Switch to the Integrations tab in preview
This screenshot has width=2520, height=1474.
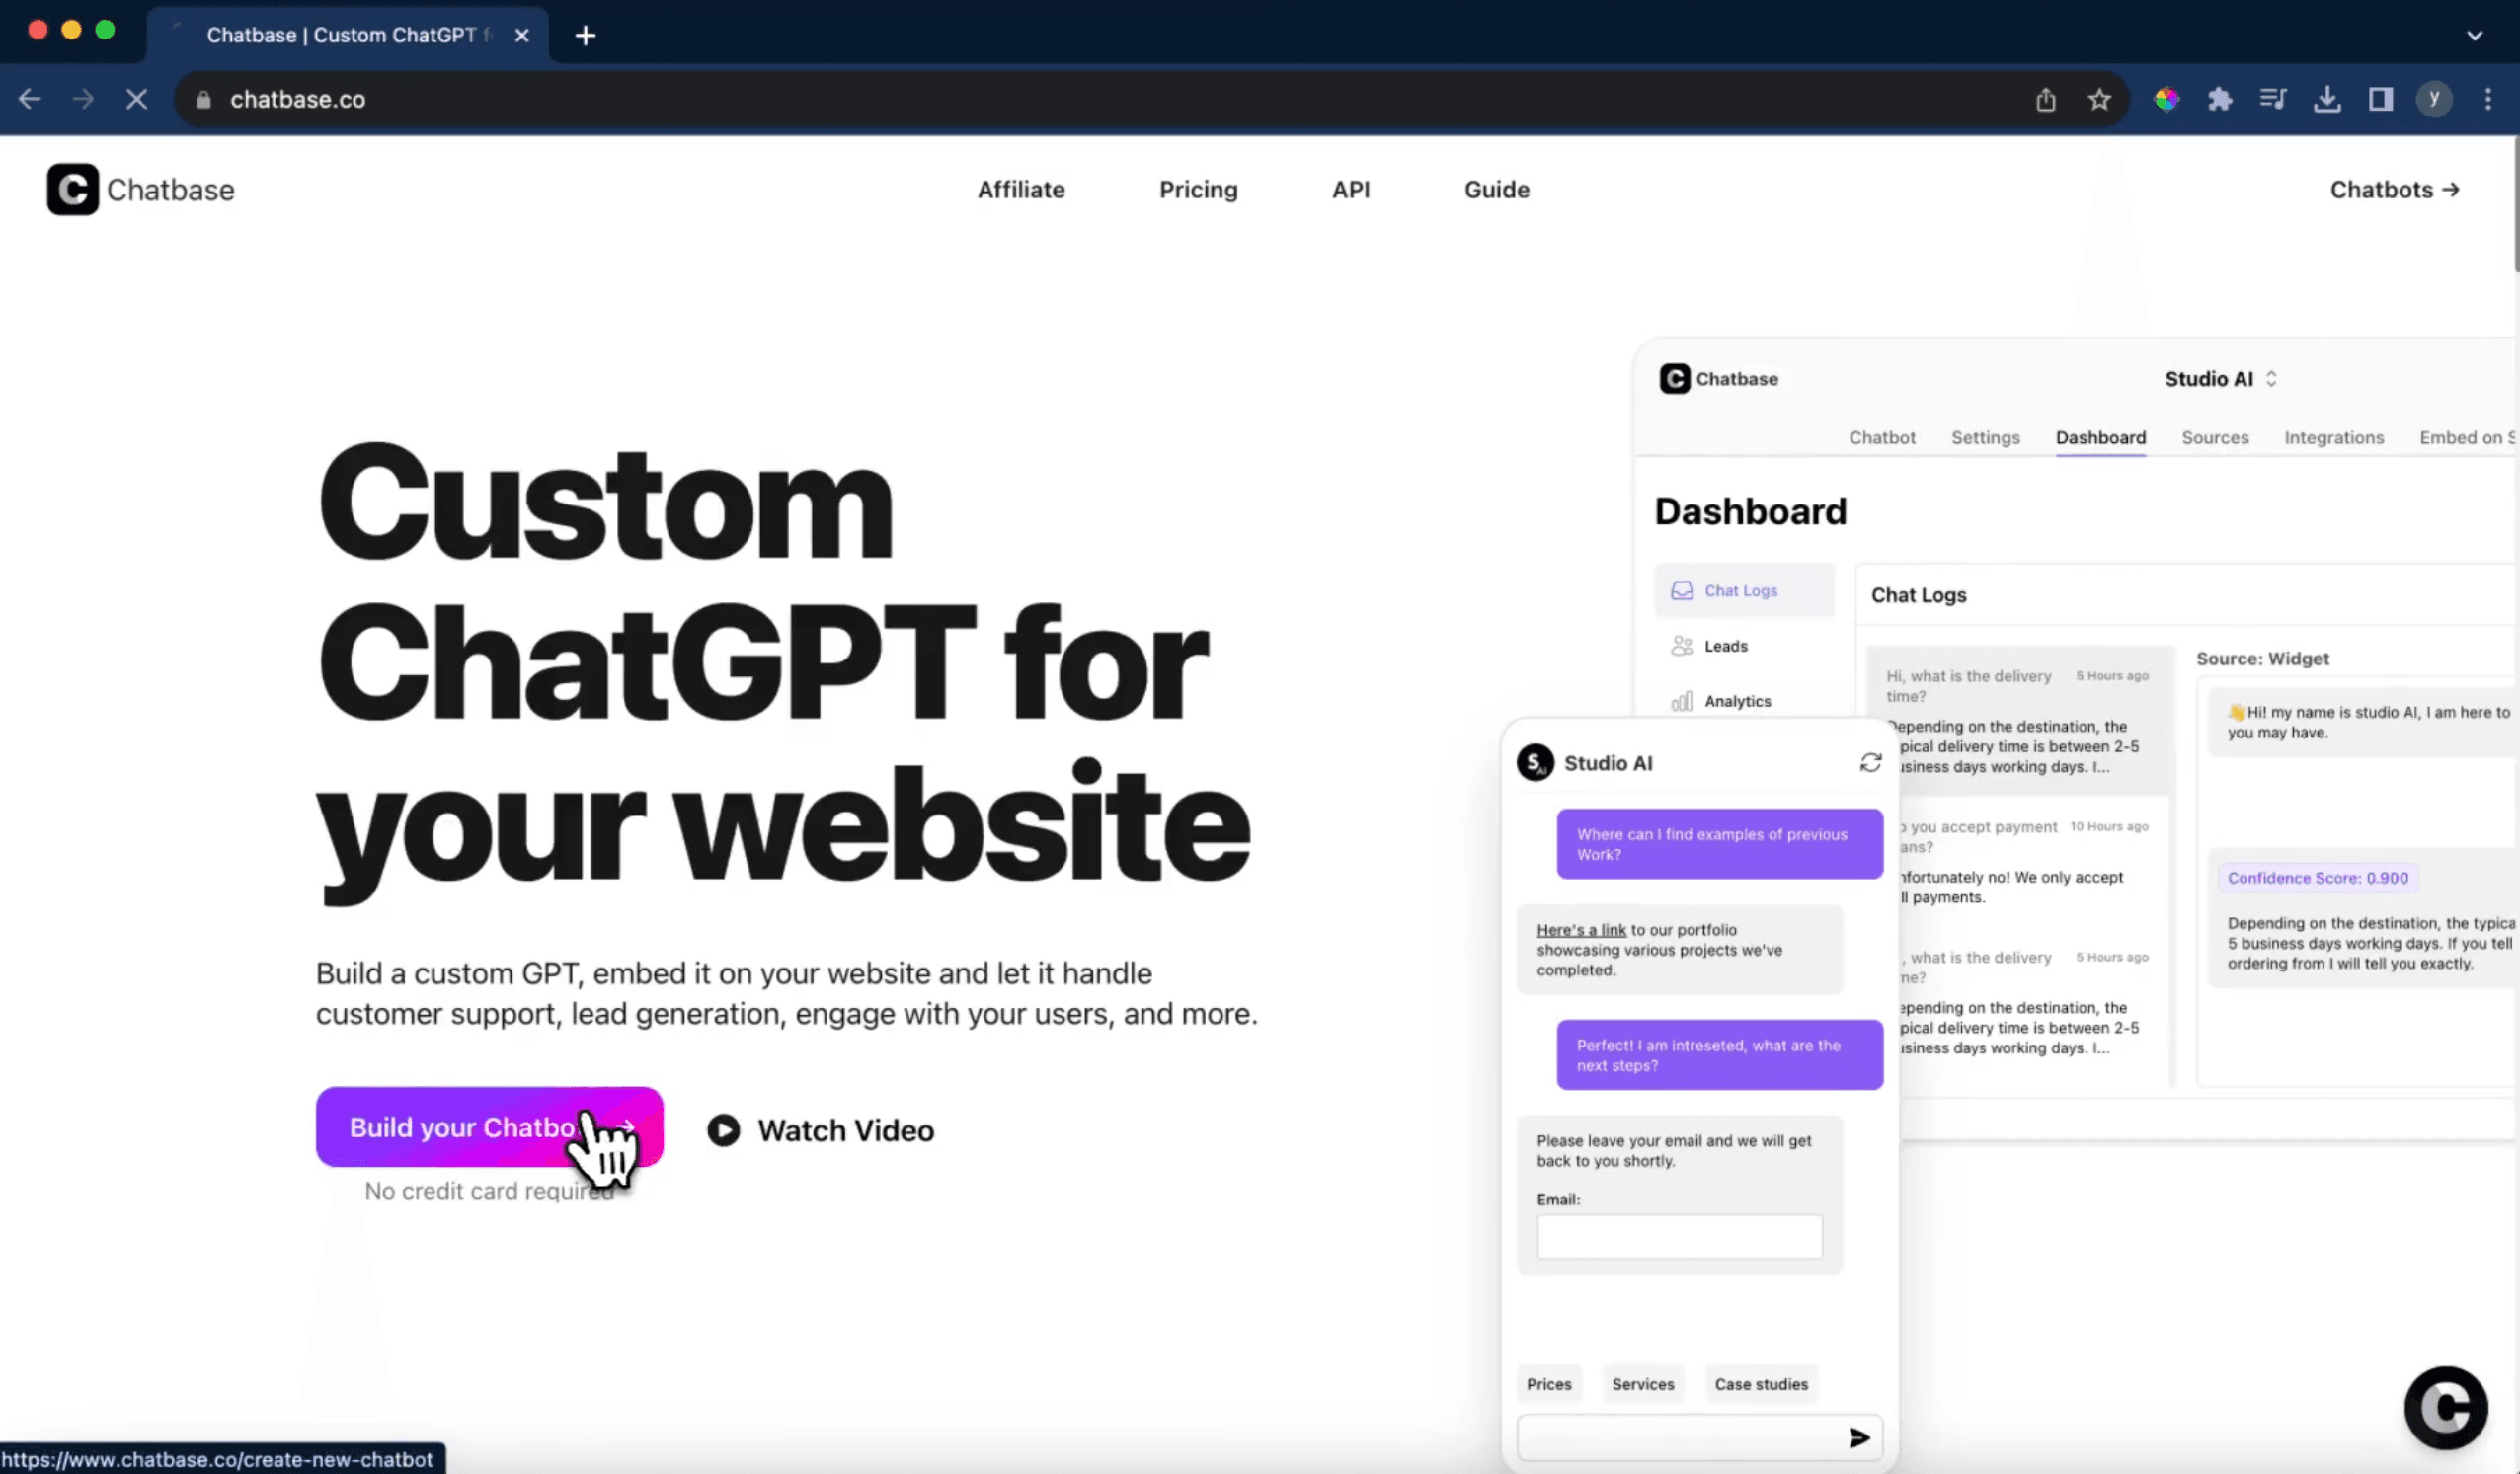point(2334,437)
